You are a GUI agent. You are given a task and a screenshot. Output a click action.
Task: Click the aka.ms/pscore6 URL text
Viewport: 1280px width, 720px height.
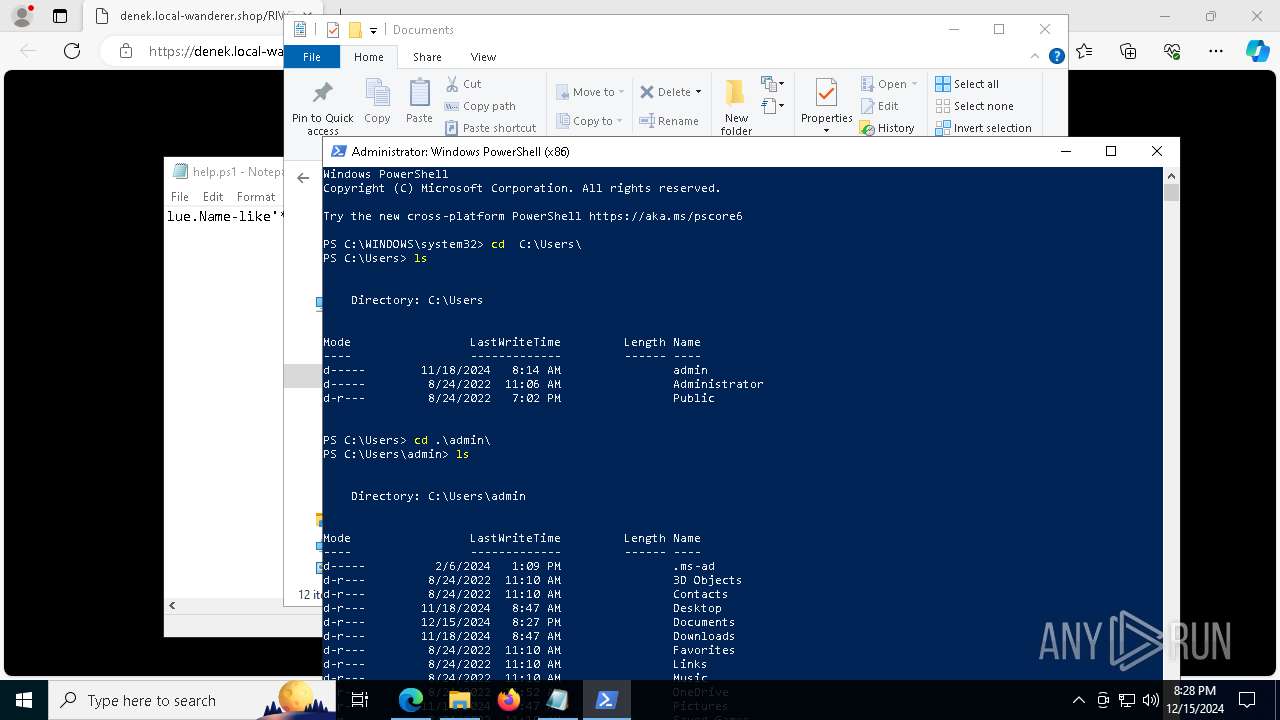tap(665, 216)
